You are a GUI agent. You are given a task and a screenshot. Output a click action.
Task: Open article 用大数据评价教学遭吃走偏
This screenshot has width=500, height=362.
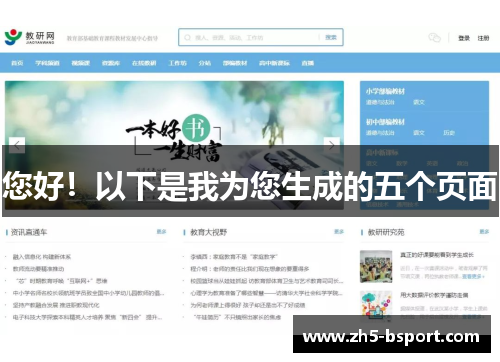pyautogui.click(x=434, y=295)
